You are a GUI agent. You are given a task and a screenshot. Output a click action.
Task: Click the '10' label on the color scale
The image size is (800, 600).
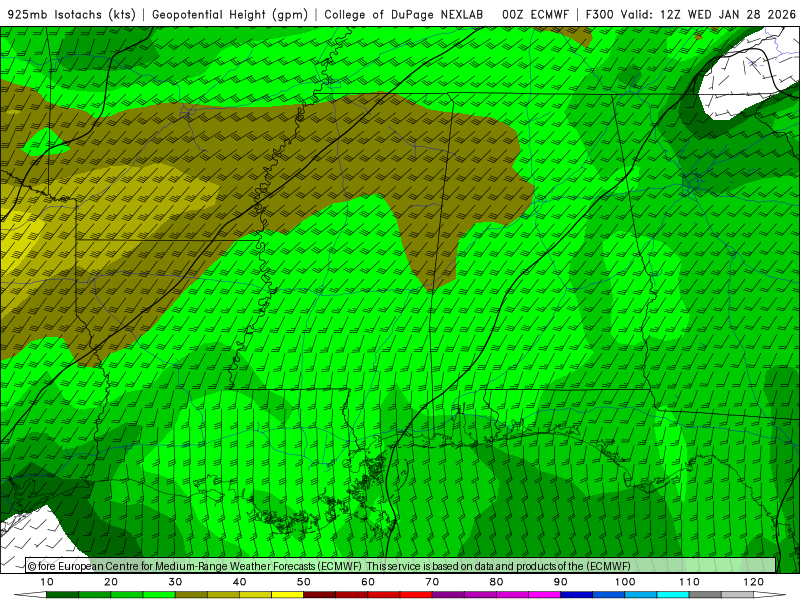pos(46,582)
